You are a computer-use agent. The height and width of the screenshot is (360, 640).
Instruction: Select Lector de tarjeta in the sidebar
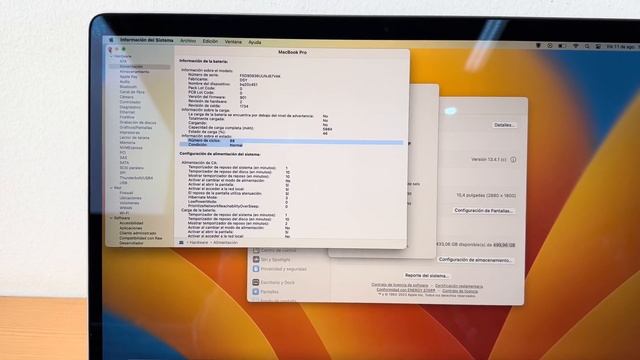[135, 138]
